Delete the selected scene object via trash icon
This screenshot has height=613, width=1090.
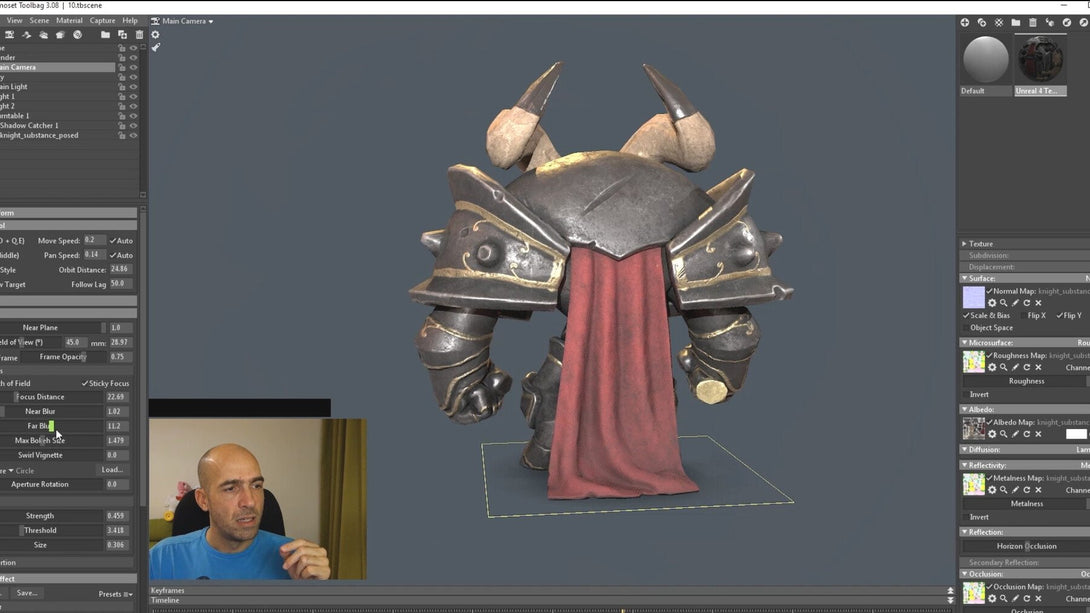(x=139, y=35)
